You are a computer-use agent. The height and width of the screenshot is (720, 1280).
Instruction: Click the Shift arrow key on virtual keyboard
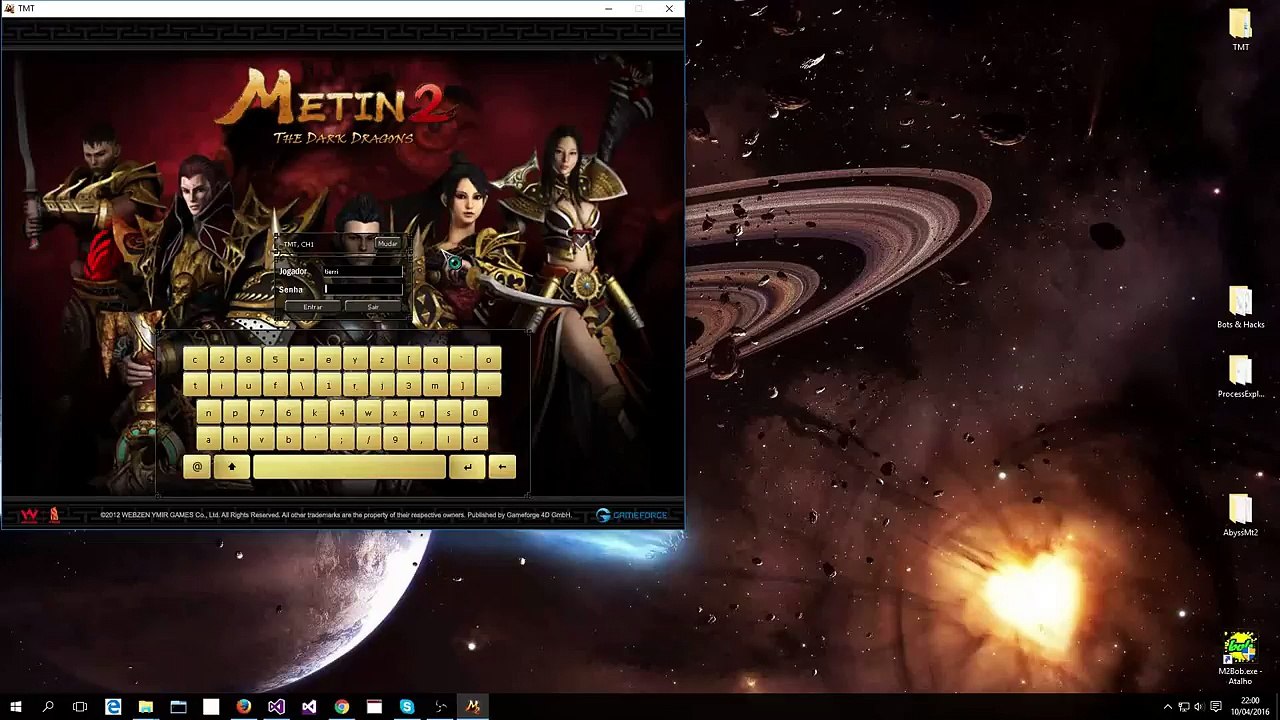(x=231, y=466)
